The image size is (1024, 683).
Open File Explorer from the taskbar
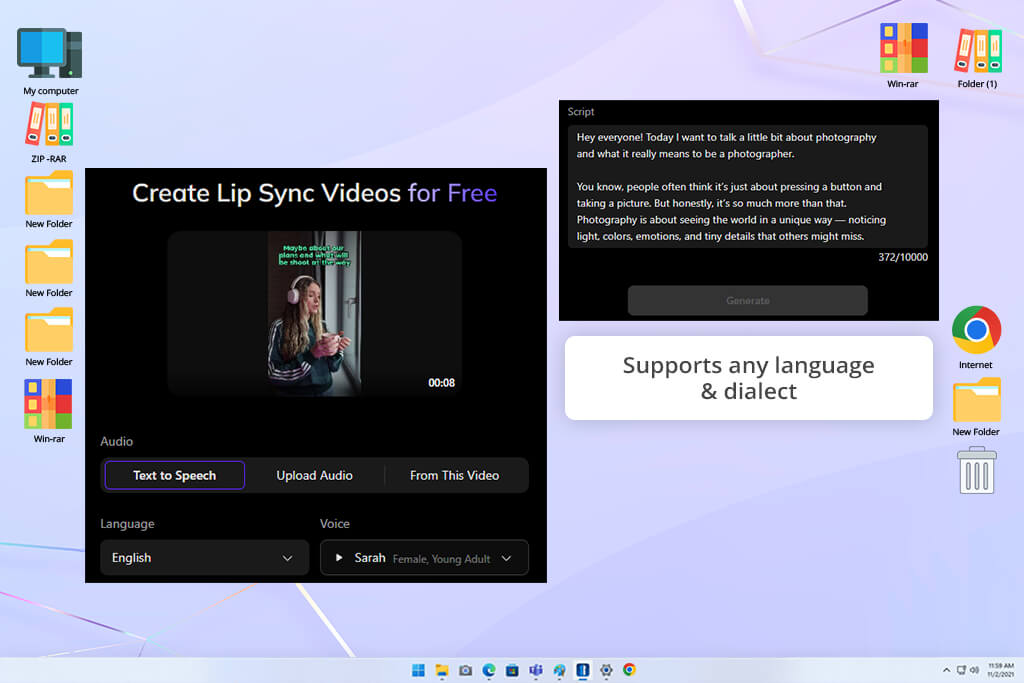click(x=442, y=670)
